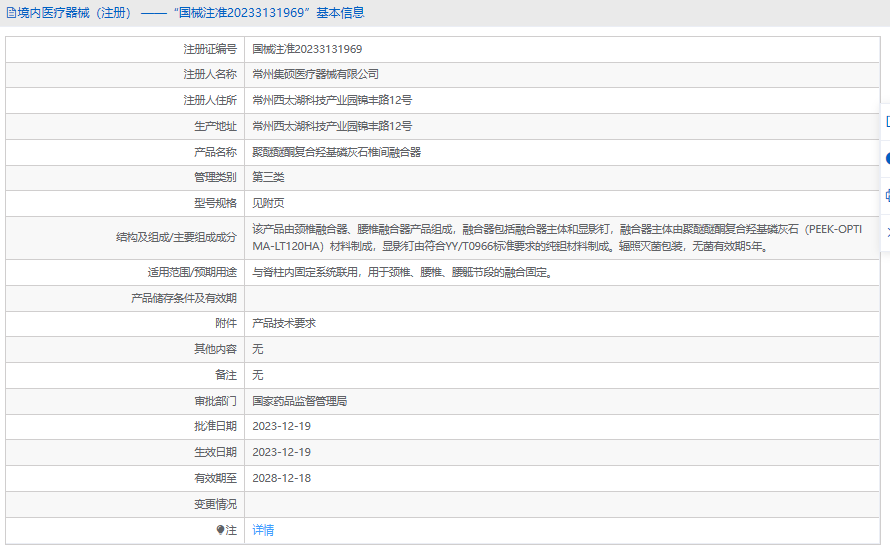Select the address in the 注册人住所 row
This screenshot has width=890, height=549.
(332, 100)
